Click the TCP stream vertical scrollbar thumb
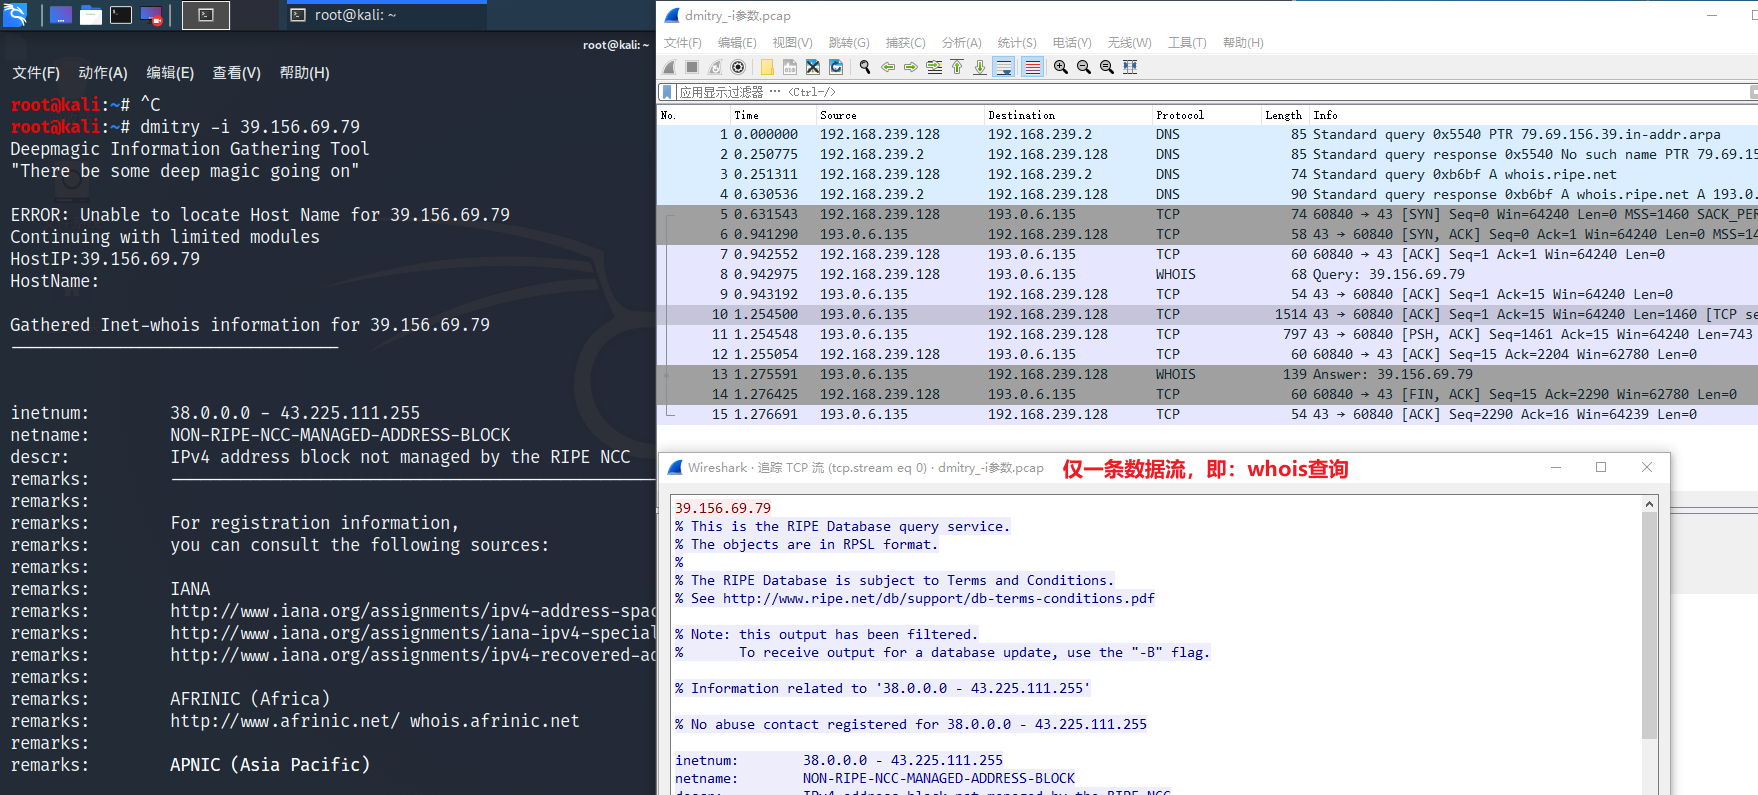 tap(1649, 625)
